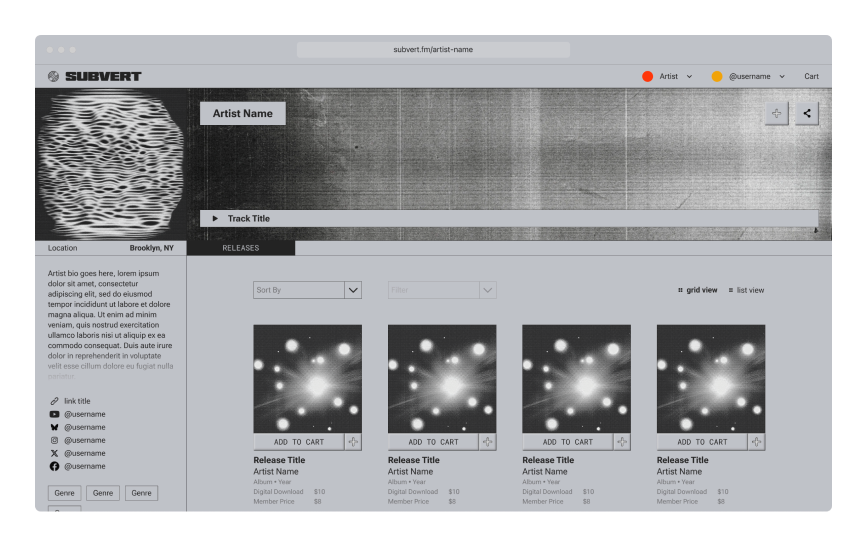Click the Filter dropdown arrow

[x=487, y=290]
